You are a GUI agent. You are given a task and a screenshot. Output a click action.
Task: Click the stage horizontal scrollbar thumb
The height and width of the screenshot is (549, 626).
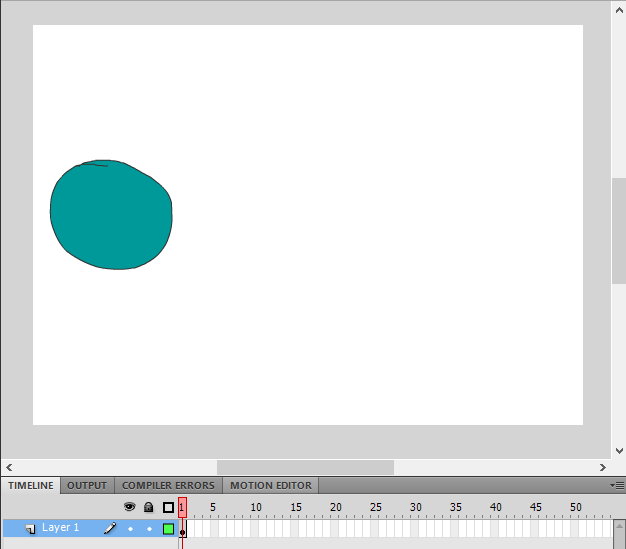(305, 467)
